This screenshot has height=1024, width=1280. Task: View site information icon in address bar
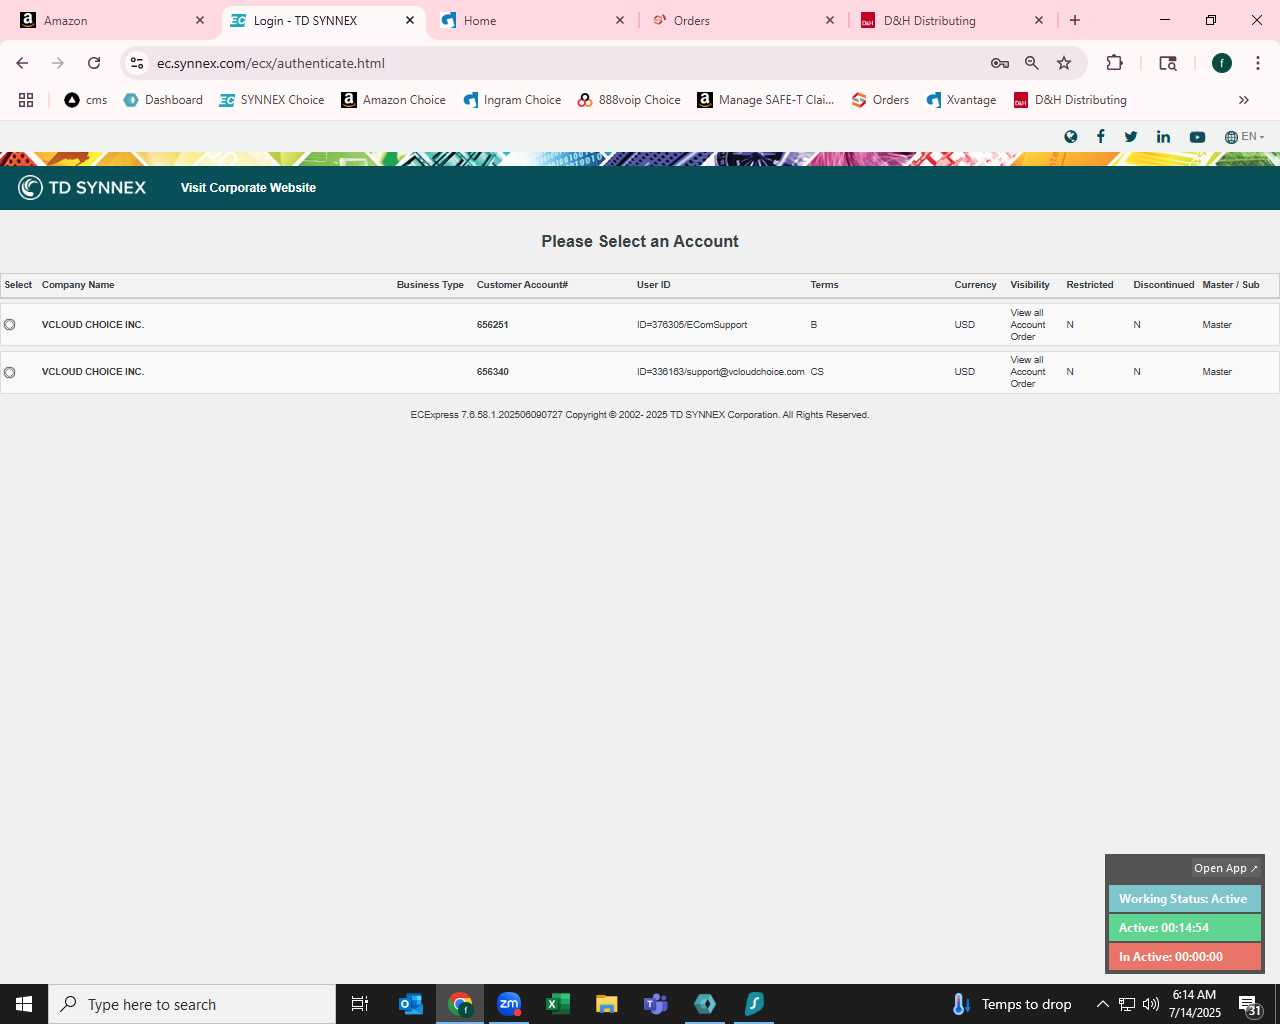point(137,63)
